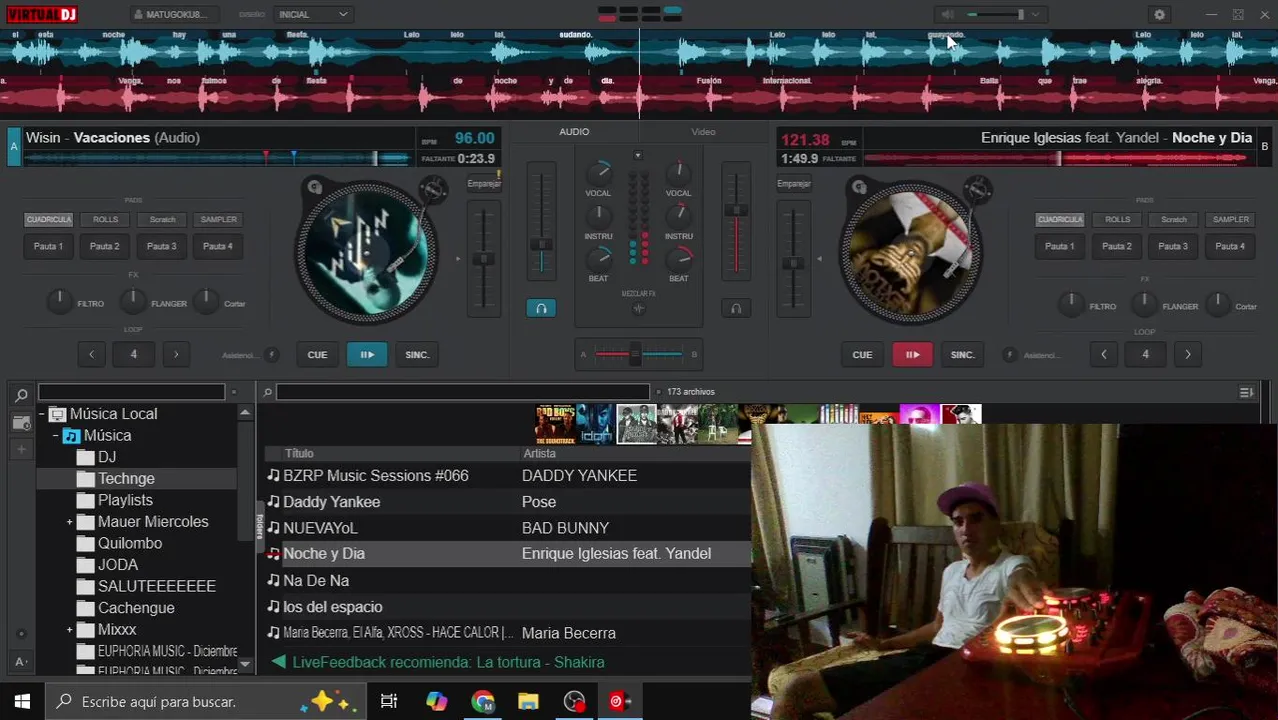Click SINC. button on deck B

(x=962, y=354)
